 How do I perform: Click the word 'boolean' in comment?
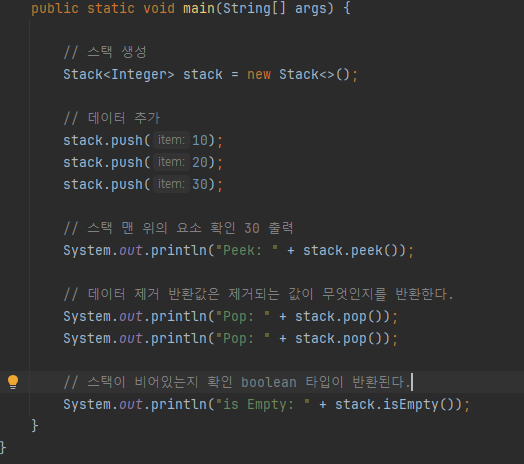[269, 382]
